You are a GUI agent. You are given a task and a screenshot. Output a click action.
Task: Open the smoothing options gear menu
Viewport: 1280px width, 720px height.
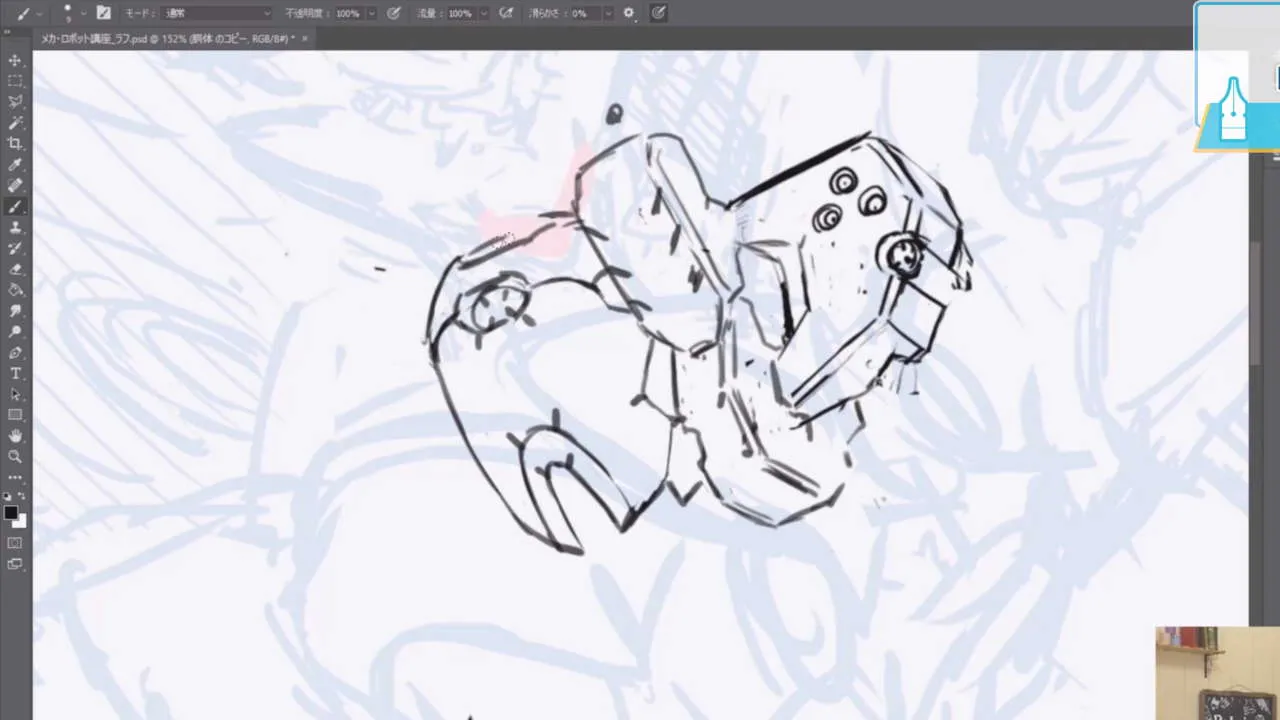pos(628,13)
